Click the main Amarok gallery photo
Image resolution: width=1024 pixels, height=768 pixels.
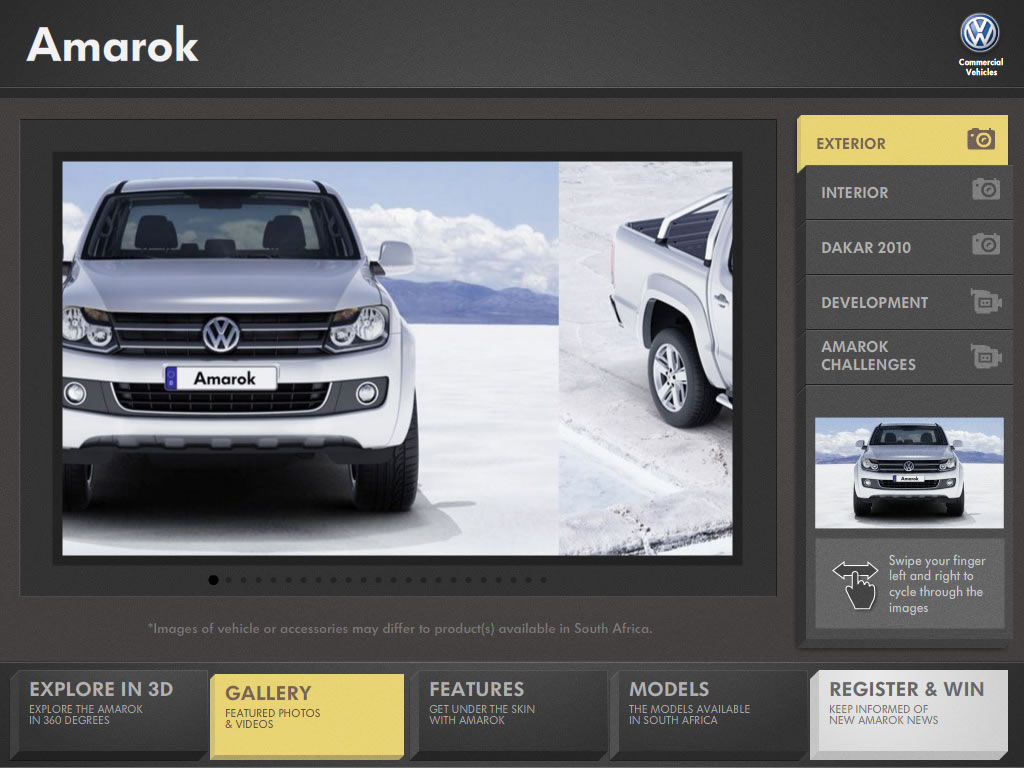(x=397, y=358)
